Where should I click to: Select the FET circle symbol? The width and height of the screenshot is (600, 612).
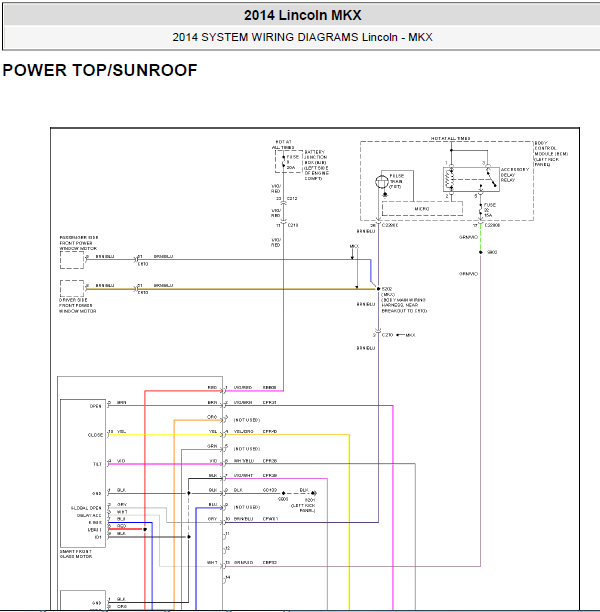point(382,181)
